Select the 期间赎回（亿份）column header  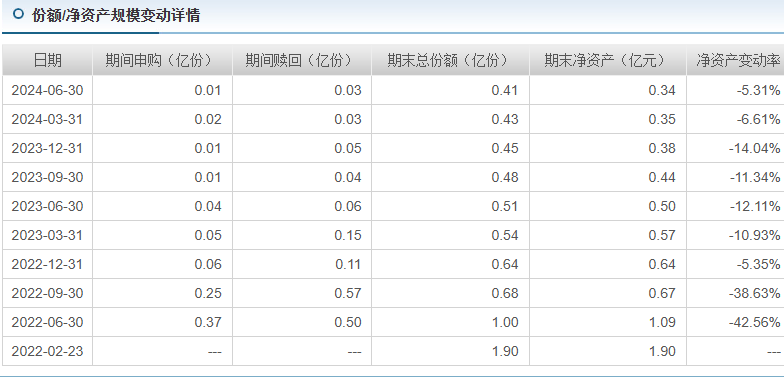(x=302, y=60)
